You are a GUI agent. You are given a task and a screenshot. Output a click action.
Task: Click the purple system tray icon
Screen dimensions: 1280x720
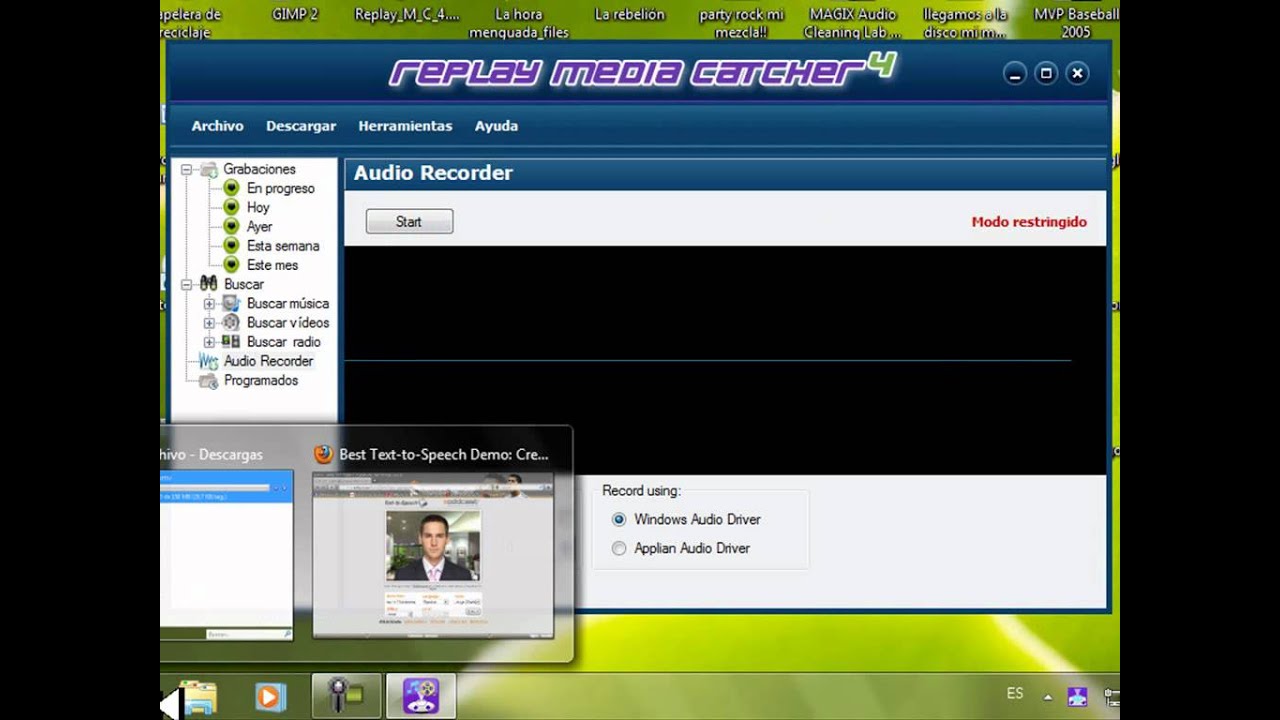point(1077,696)
